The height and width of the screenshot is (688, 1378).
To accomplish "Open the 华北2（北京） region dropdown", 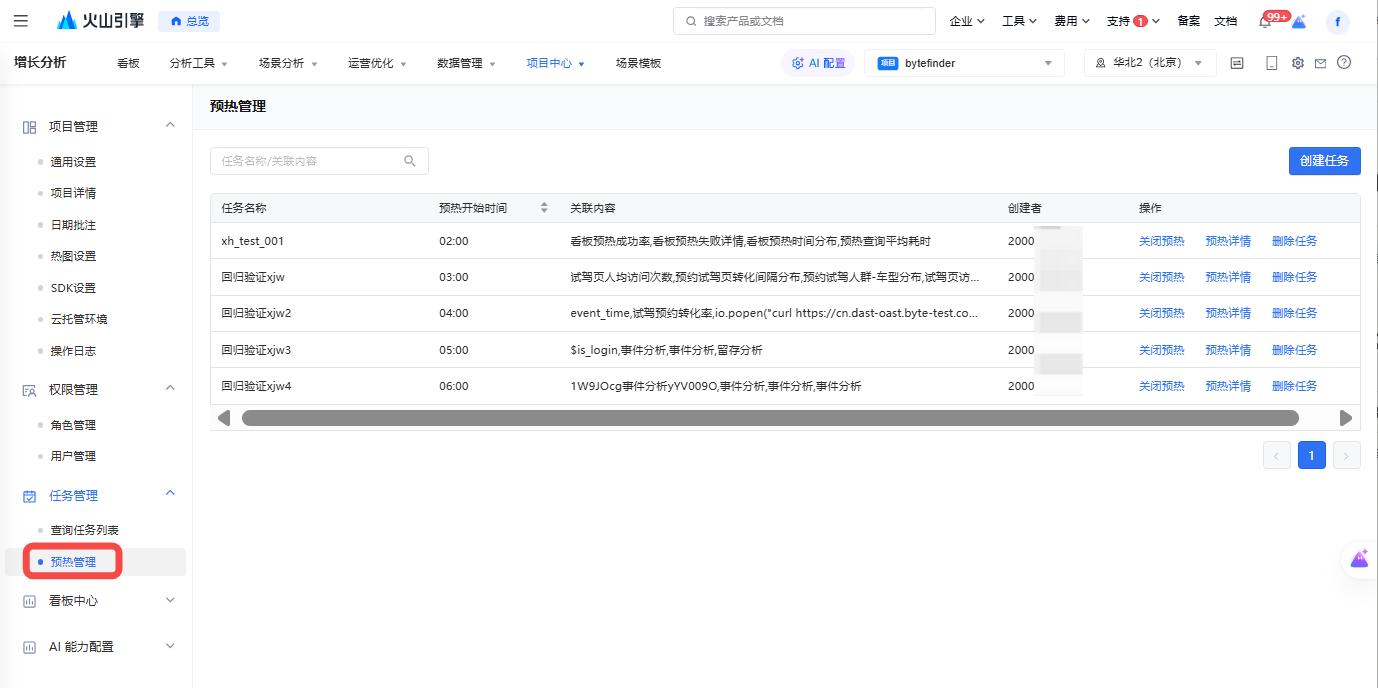I will click(1150, 63).
